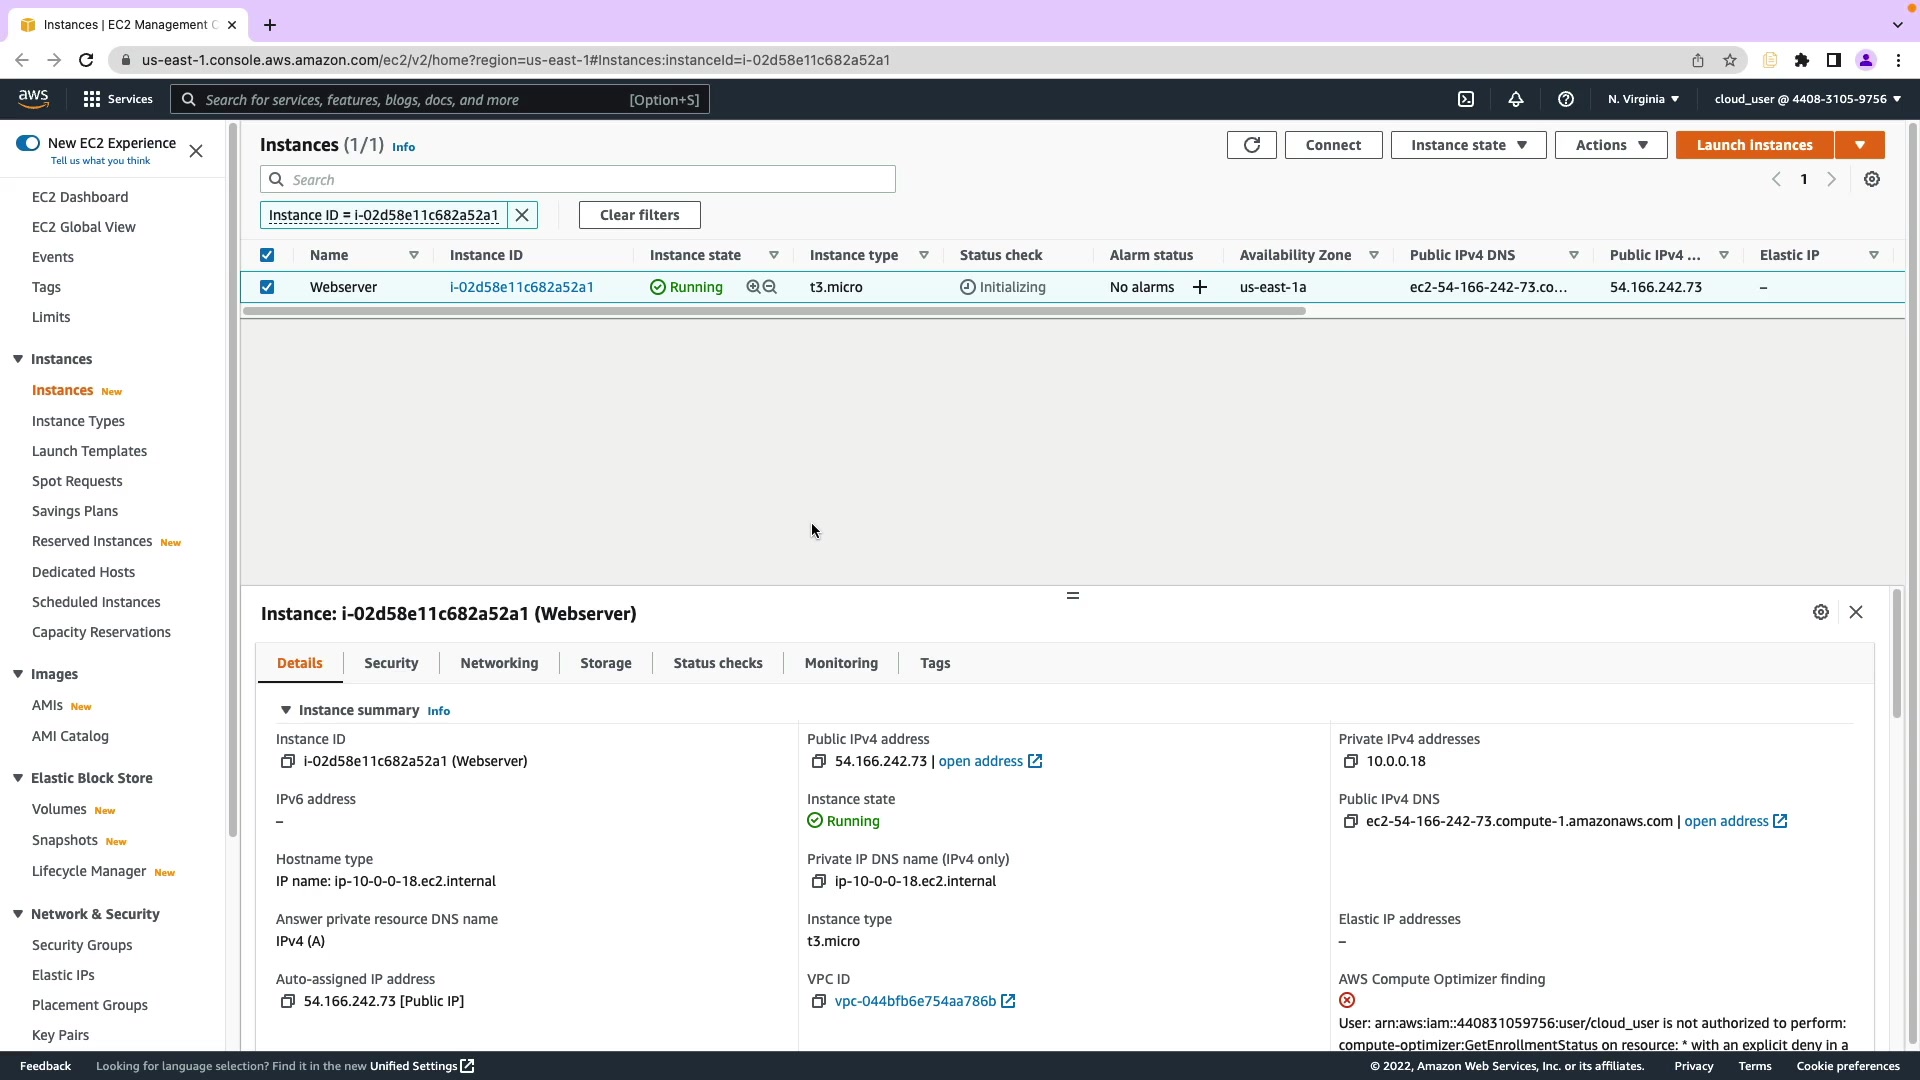The height and width of the screenshot is (1080, 1920).
Task: Open the Instance state dropdown
Action: [1468, 145]
